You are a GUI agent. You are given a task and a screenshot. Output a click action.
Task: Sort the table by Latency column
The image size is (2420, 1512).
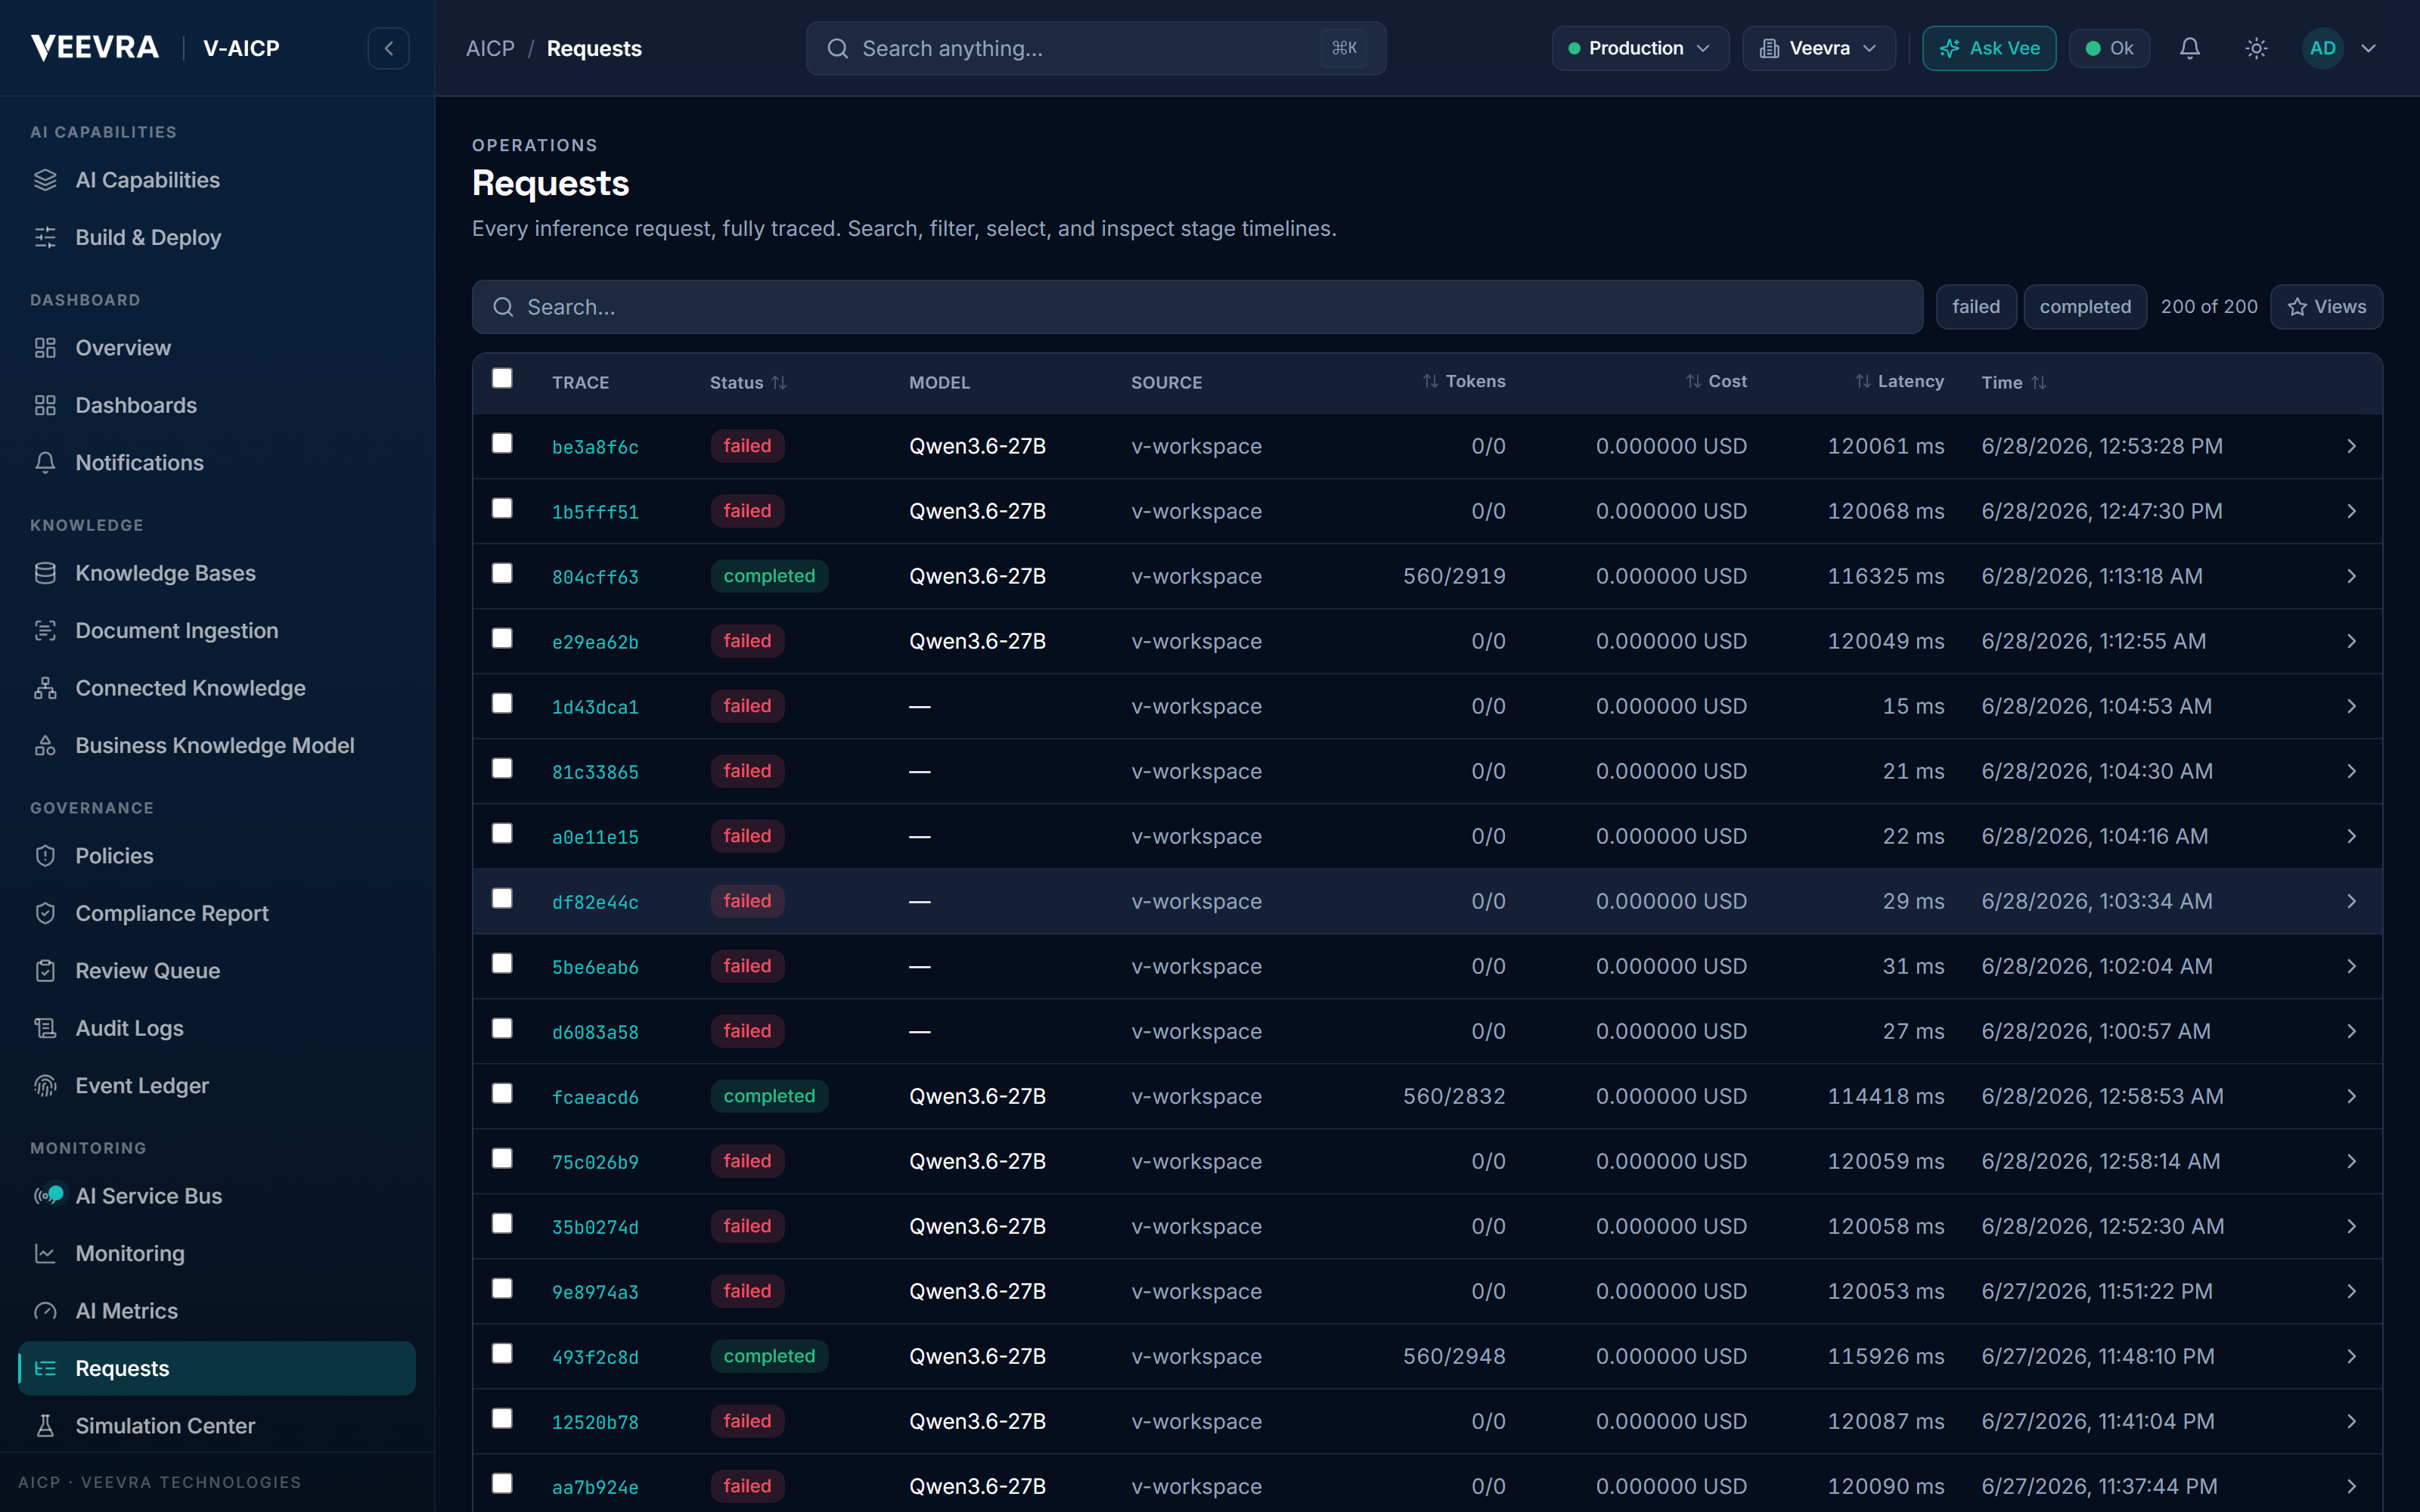coord(1899,381)
